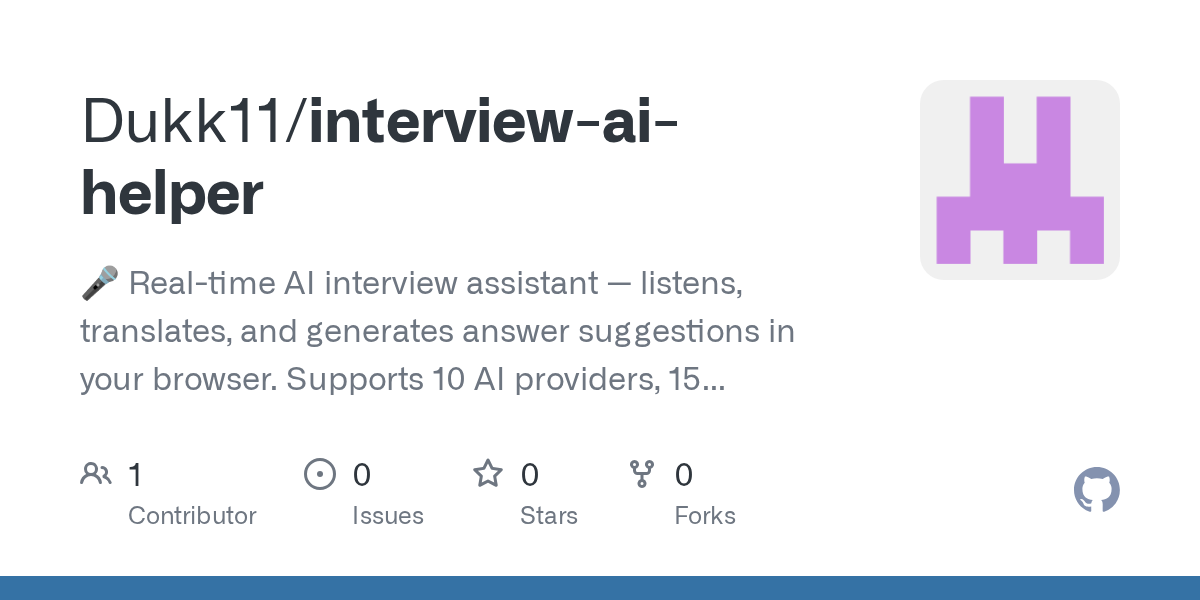The width and height of the screenshot is (1200, 600).
Task: Click the stars count beside star icon
Action: tap(530, 475)
